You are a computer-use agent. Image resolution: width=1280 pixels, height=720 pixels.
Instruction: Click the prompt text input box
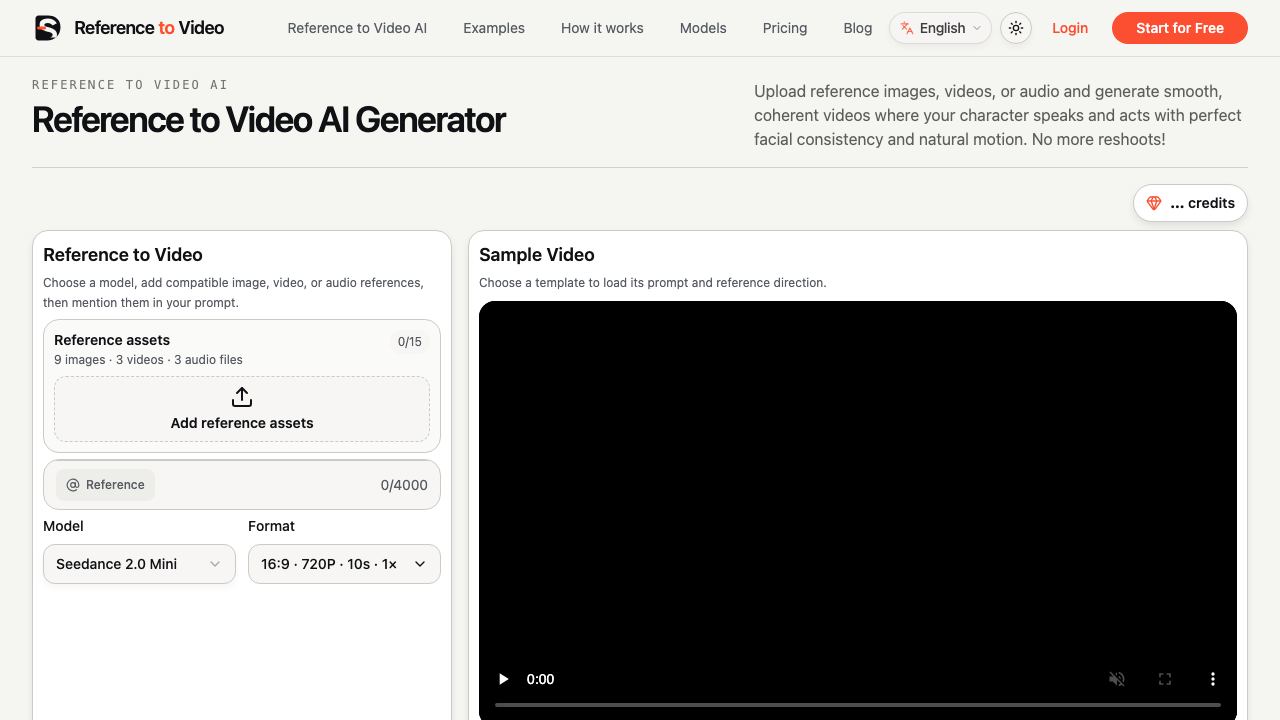pos(242,485)
